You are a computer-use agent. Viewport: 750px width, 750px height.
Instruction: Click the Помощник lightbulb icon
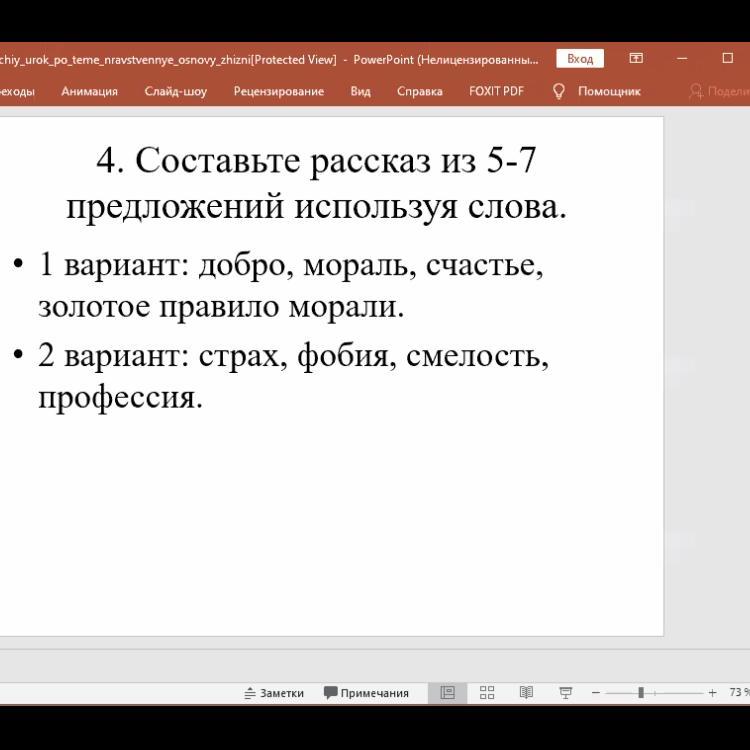(559, 91)
